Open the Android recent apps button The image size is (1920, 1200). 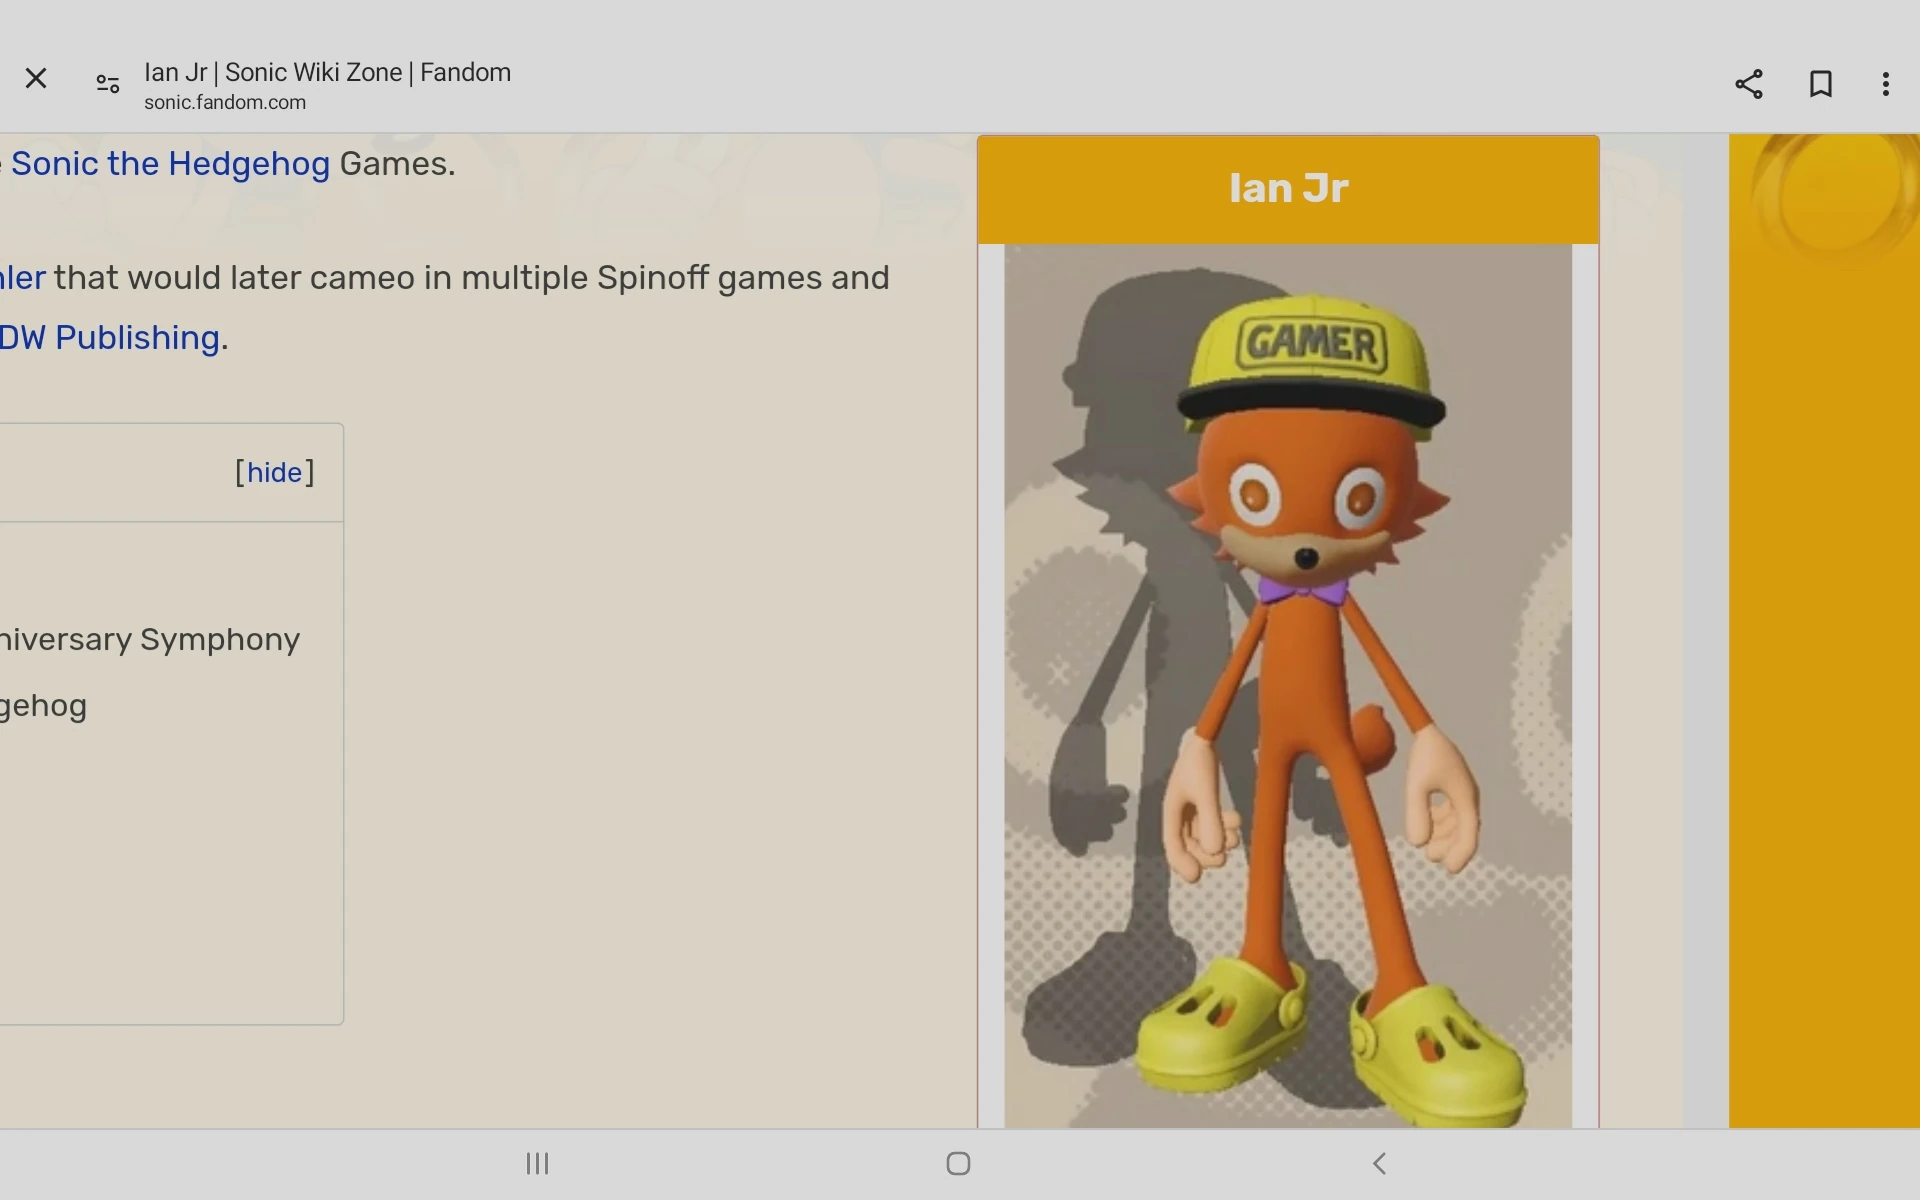pyautogui.click(x=538, y=1163)
